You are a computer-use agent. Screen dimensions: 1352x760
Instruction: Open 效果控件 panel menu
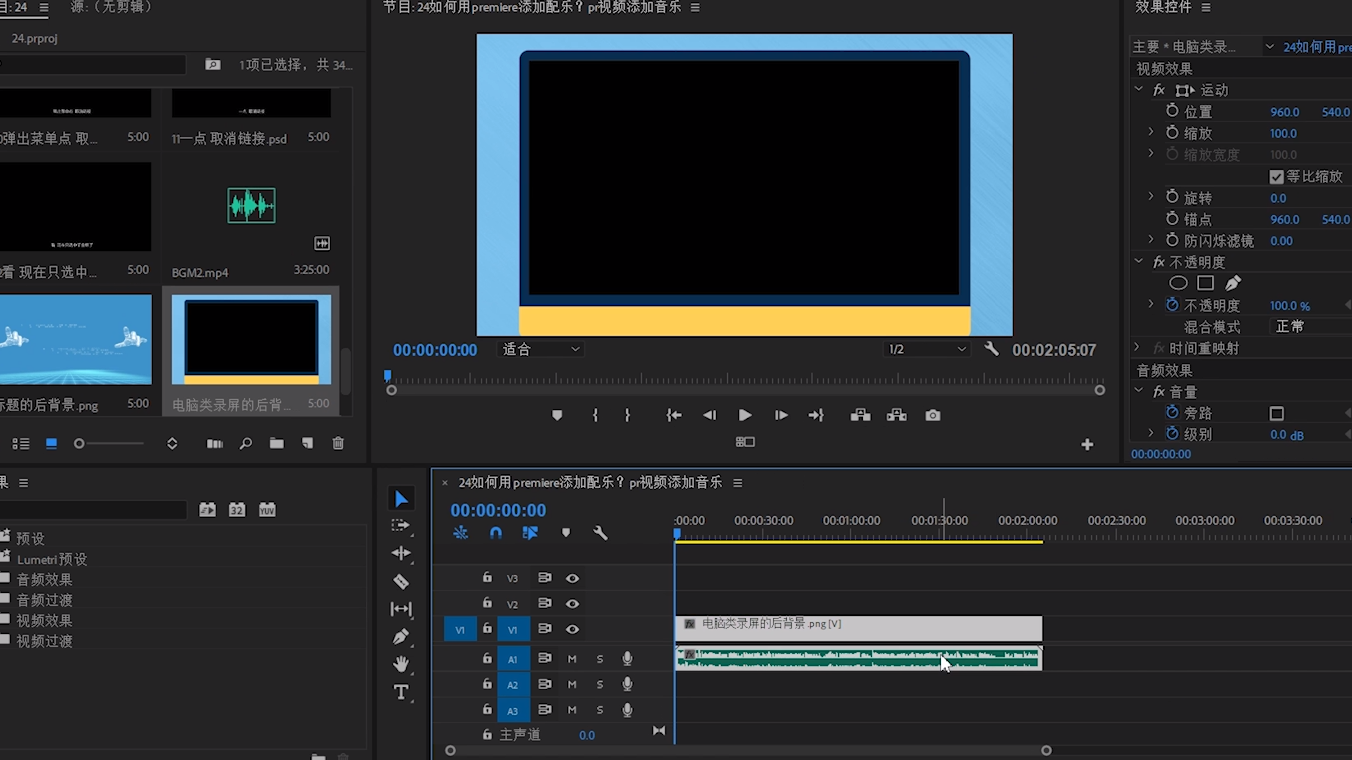pyautogui.click(x=1206, y=7)
